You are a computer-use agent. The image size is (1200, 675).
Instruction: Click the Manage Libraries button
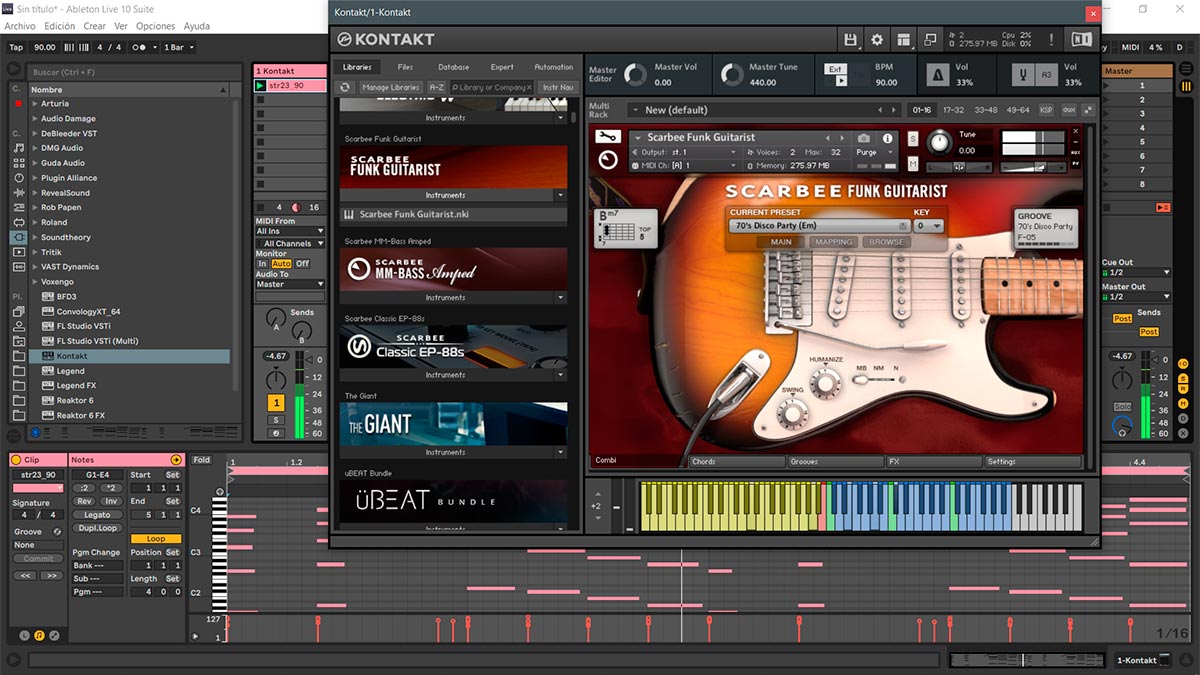(391, 87)
